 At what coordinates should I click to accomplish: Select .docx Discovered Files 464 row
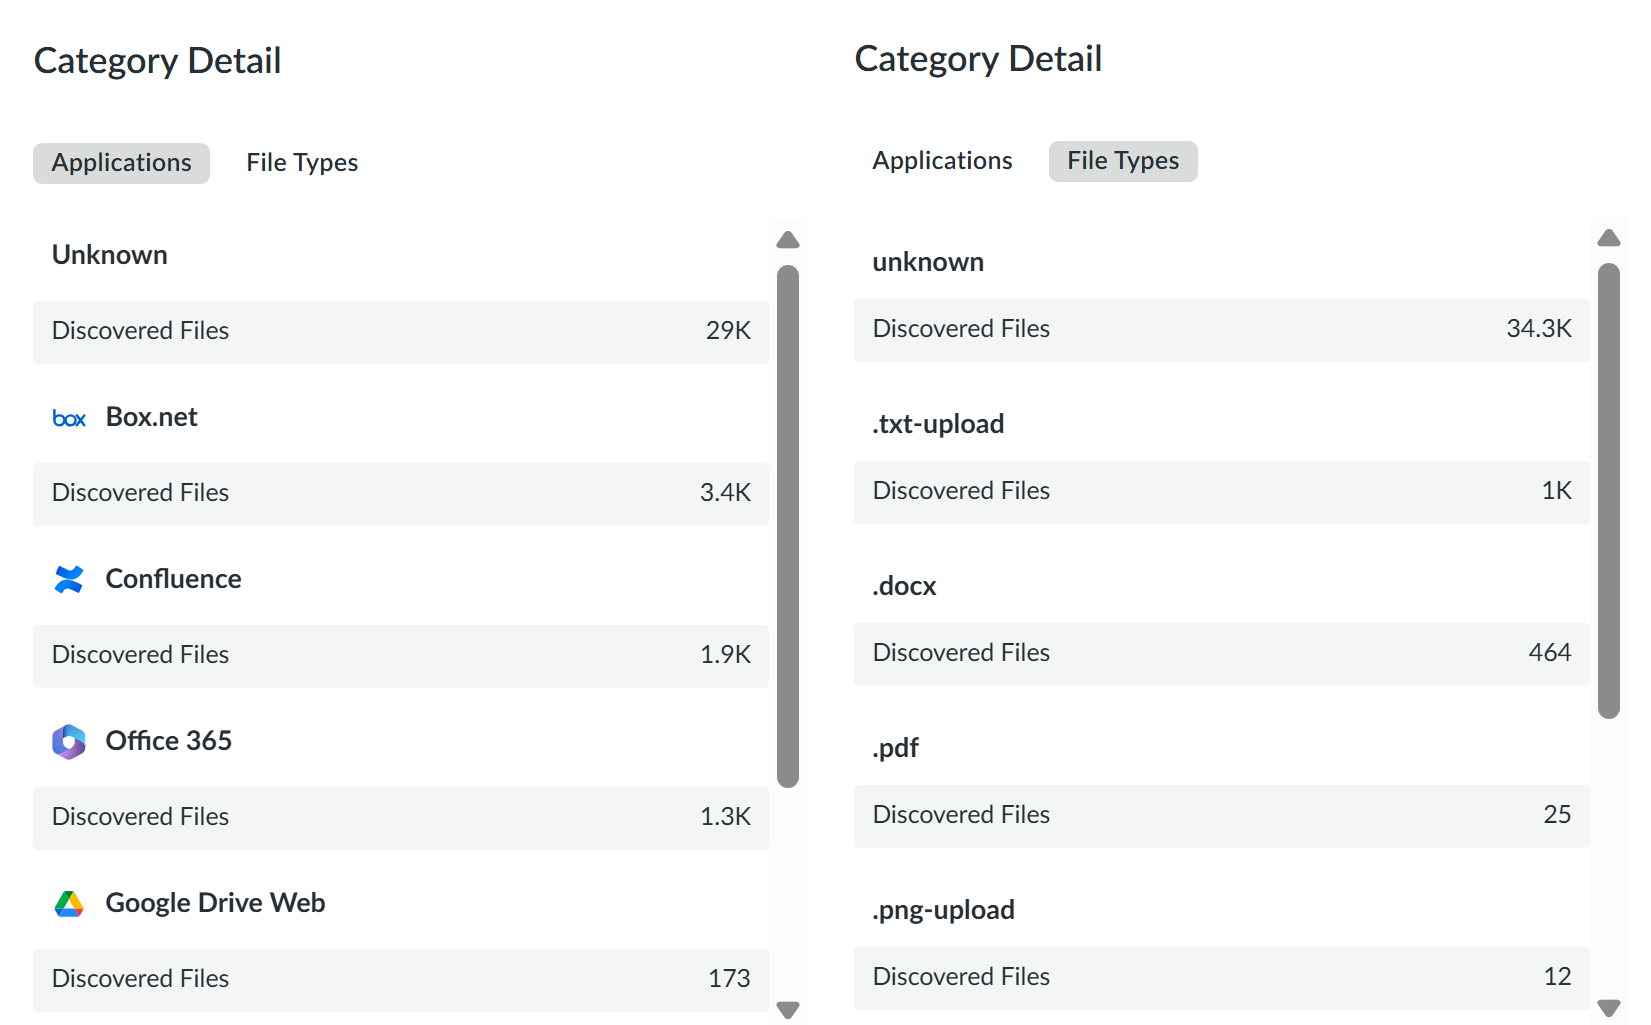pyautogui.click(x=1221, y=653)
